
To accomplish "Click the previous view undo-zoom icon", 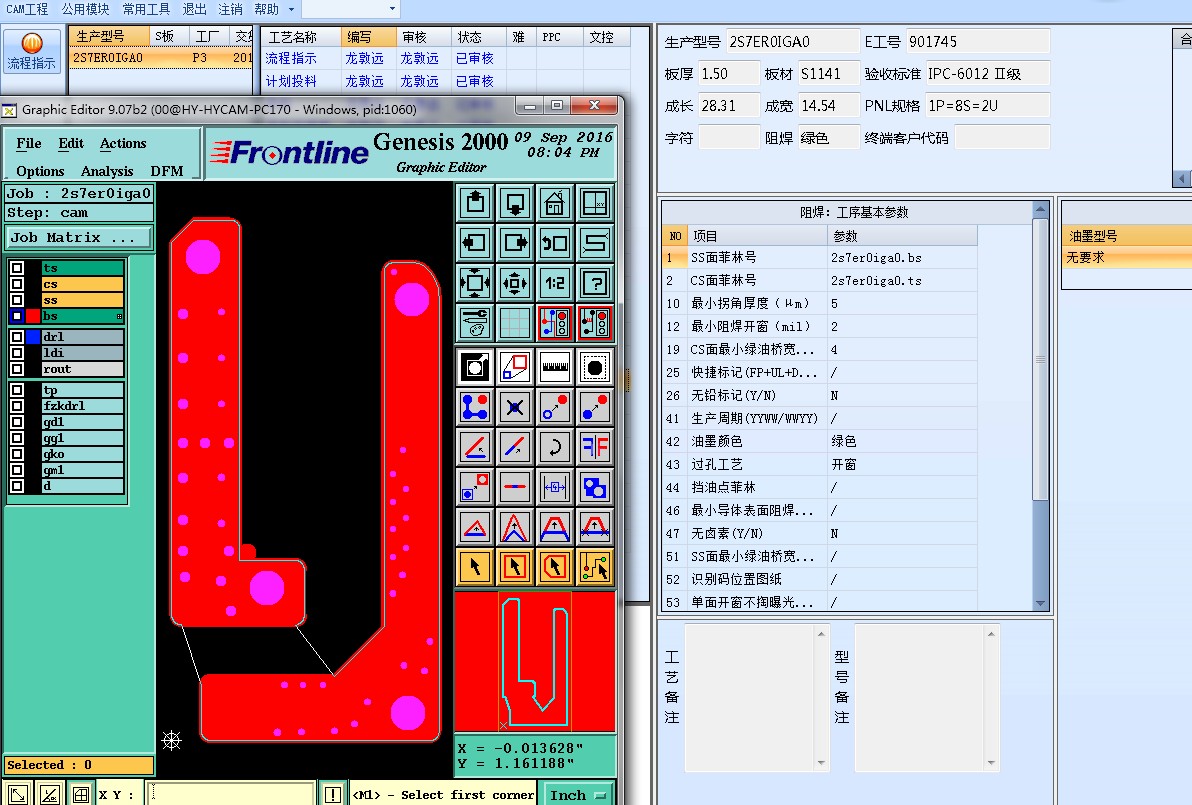I will pos(555,243).
